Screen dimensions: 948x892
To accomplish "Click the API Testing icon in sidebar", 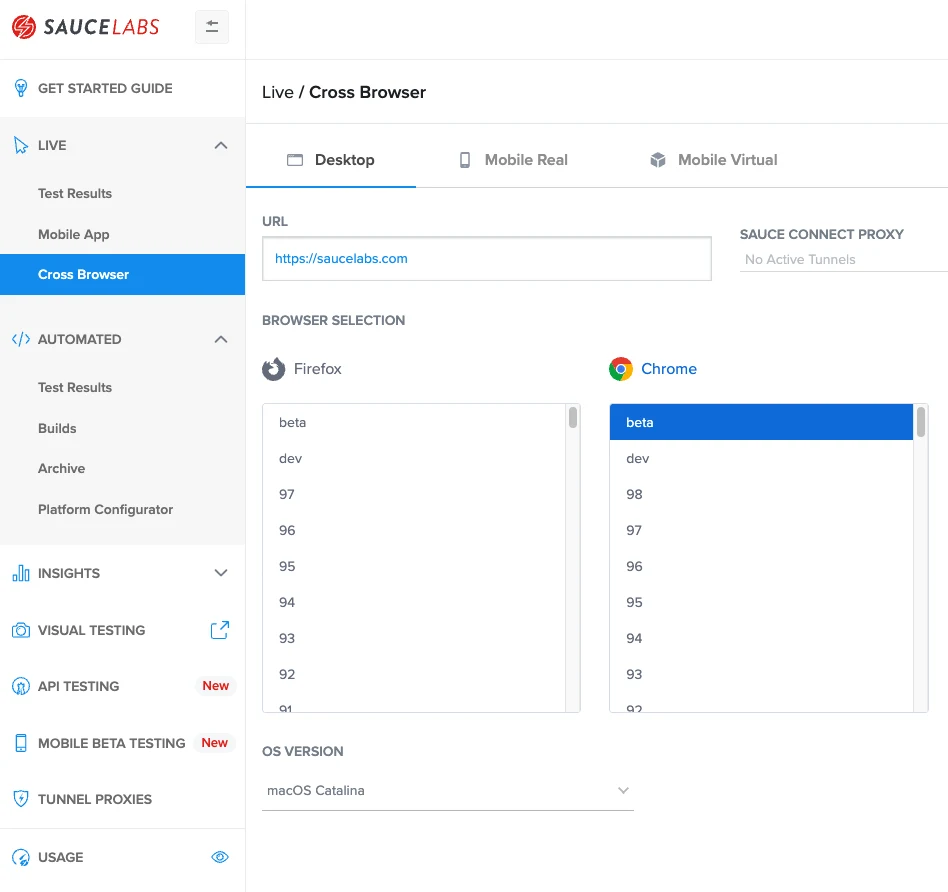I will (x=19, y=687).
